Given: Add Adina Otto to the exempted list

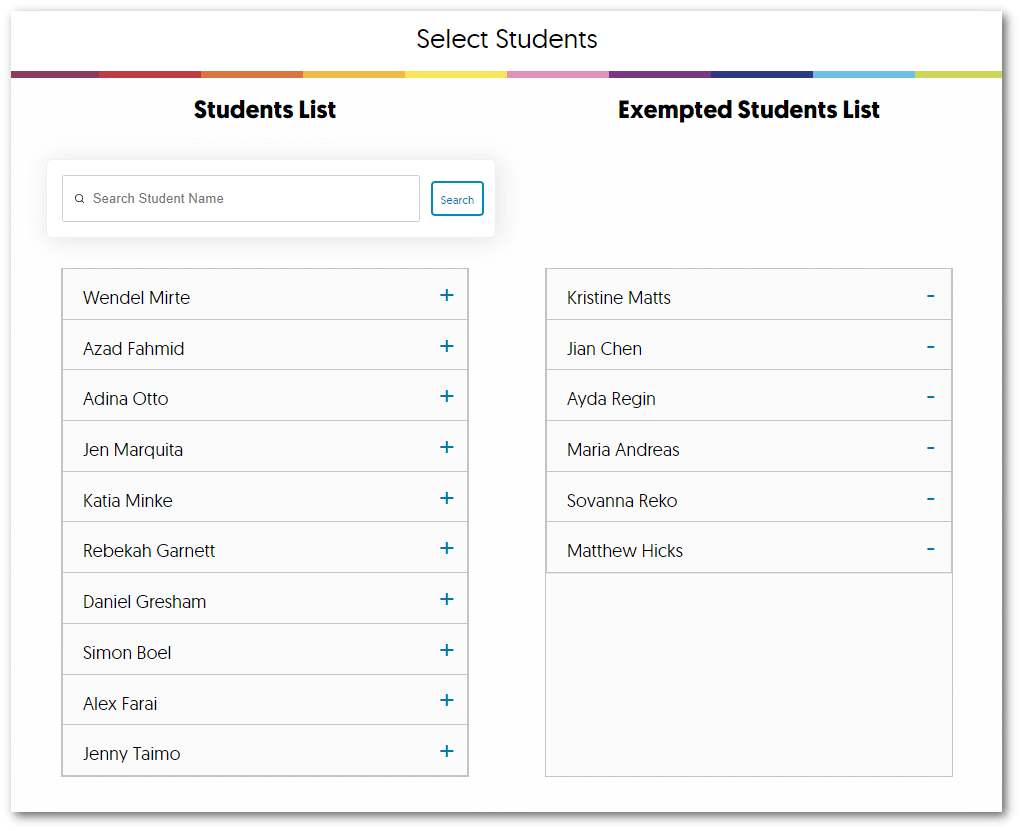Looking at the screenshot, I should tap(446, 397).
